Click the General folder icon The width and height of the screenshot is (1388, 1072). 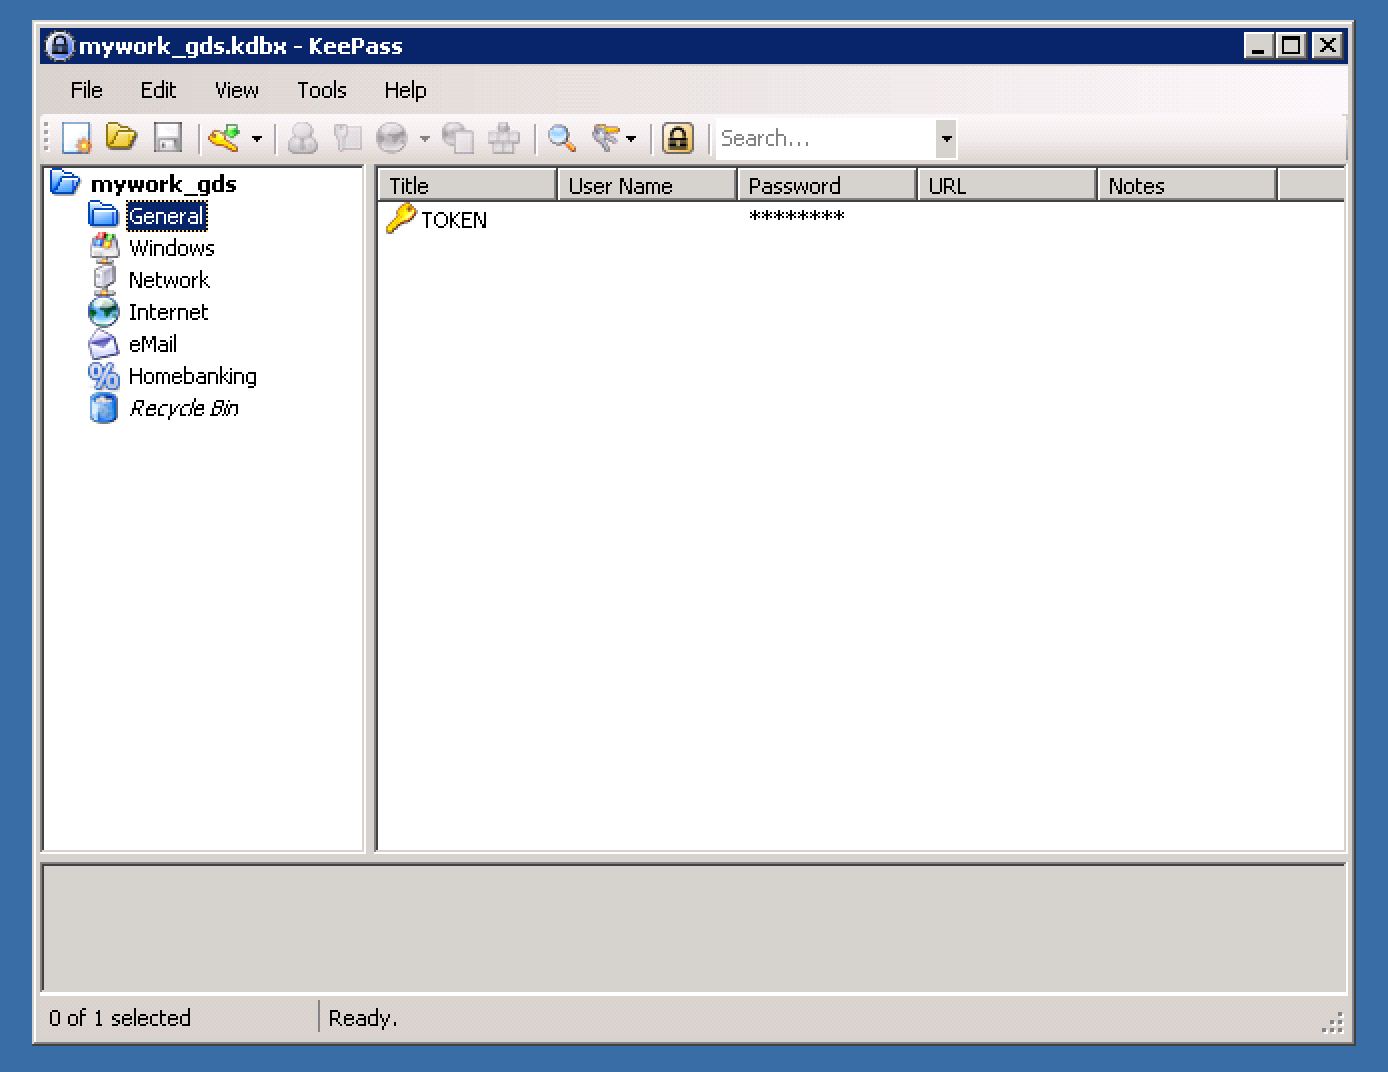click(x=104, y=215)
